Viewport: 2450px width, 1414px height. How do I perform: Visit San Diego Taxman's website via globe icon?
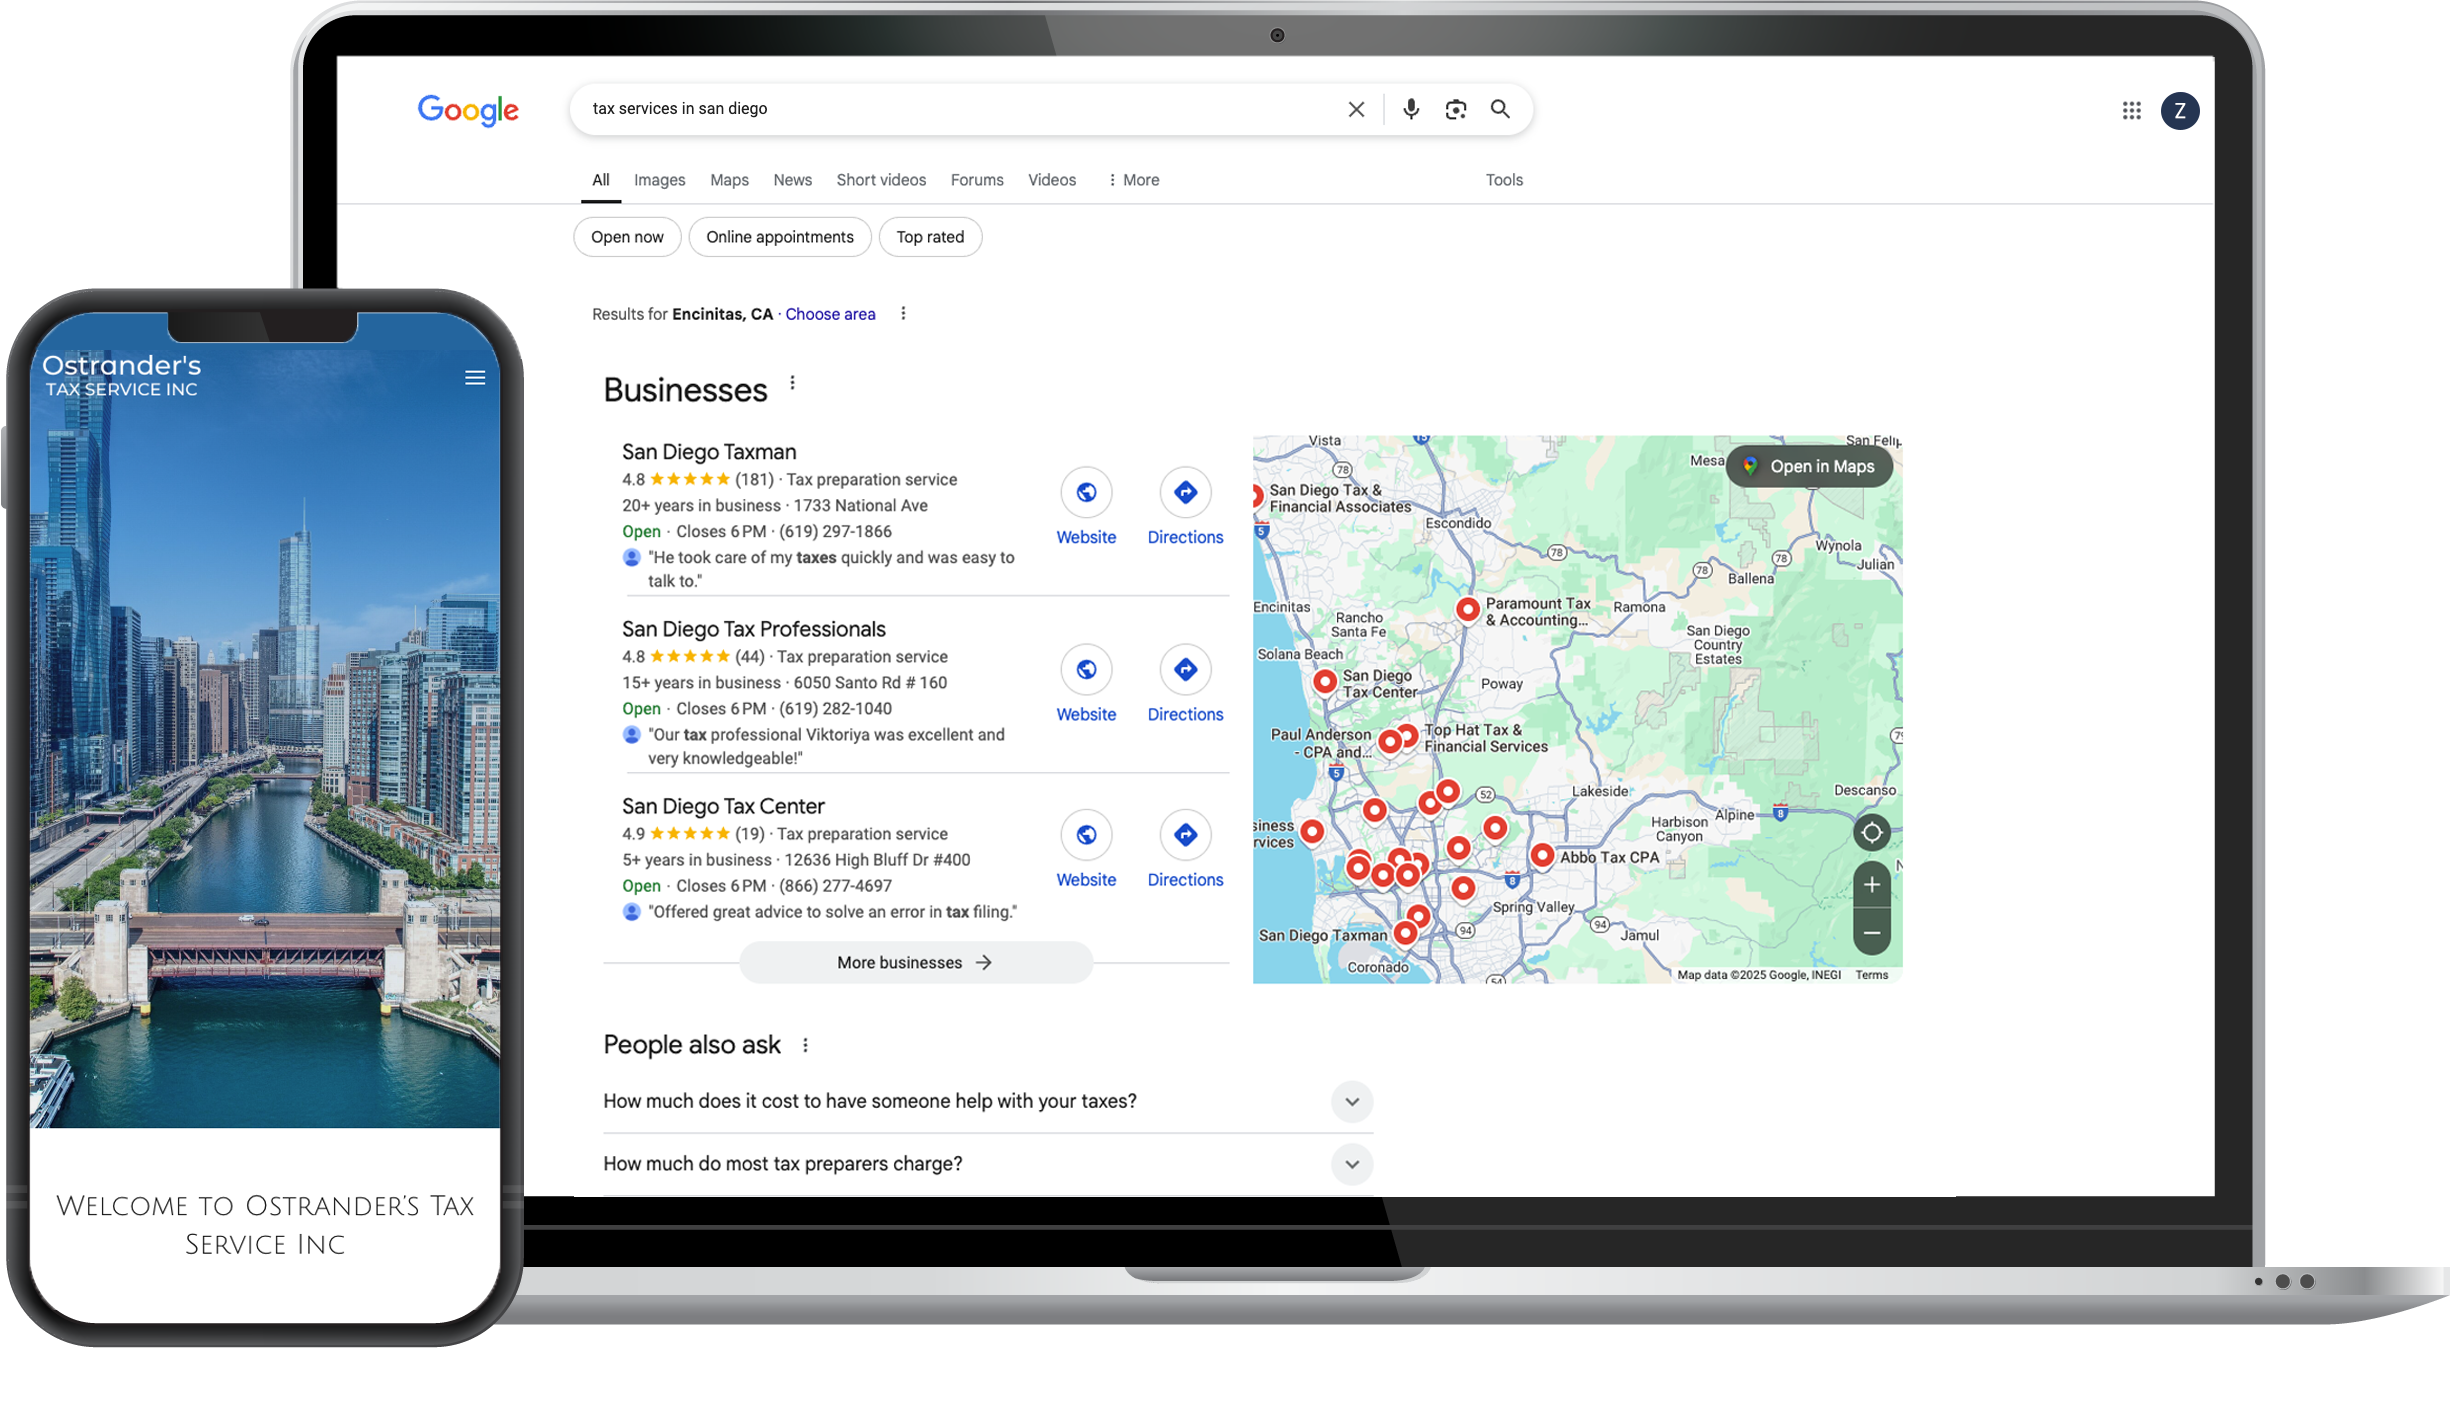point(1086,493)
